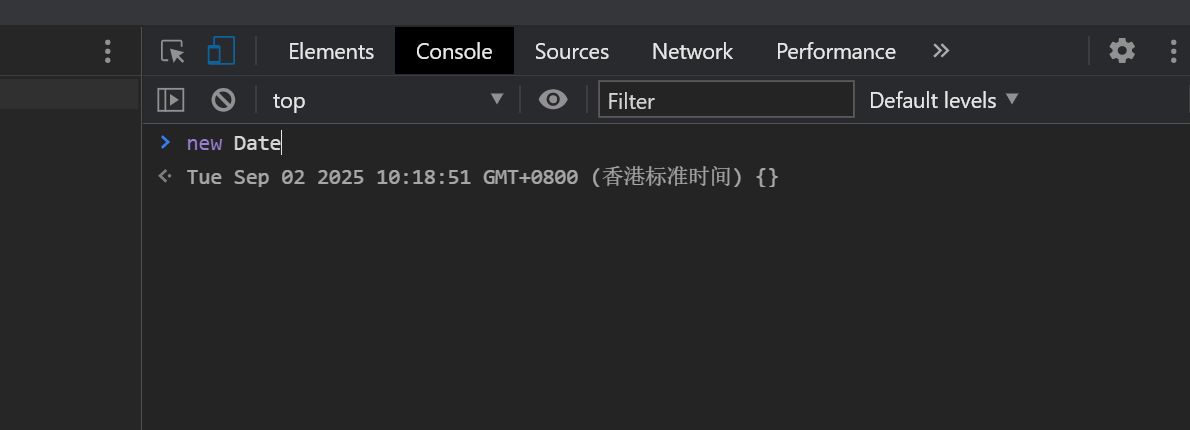Open the three-dot menu left of DevTools
The height and width of the screenshot is (430, 1190).
(108, 51)
